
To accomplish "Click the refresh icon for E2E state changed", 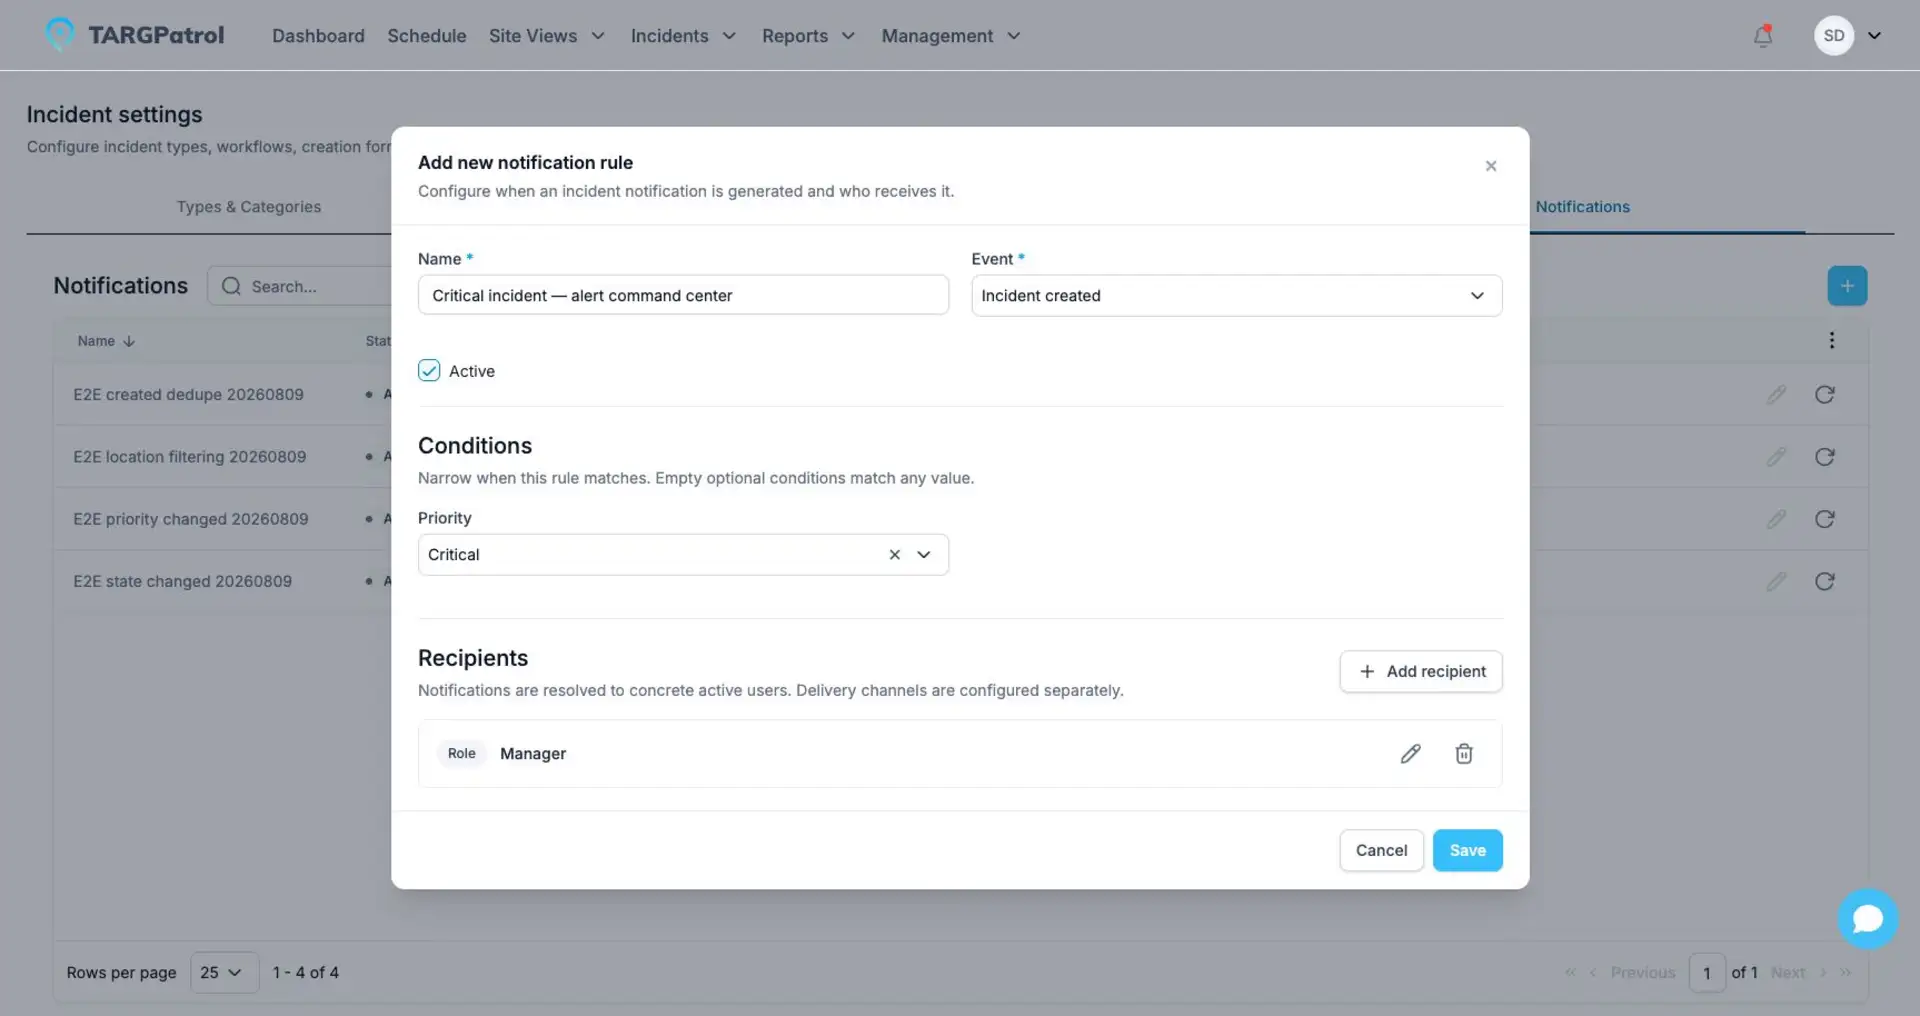I will click(1824, 581).
